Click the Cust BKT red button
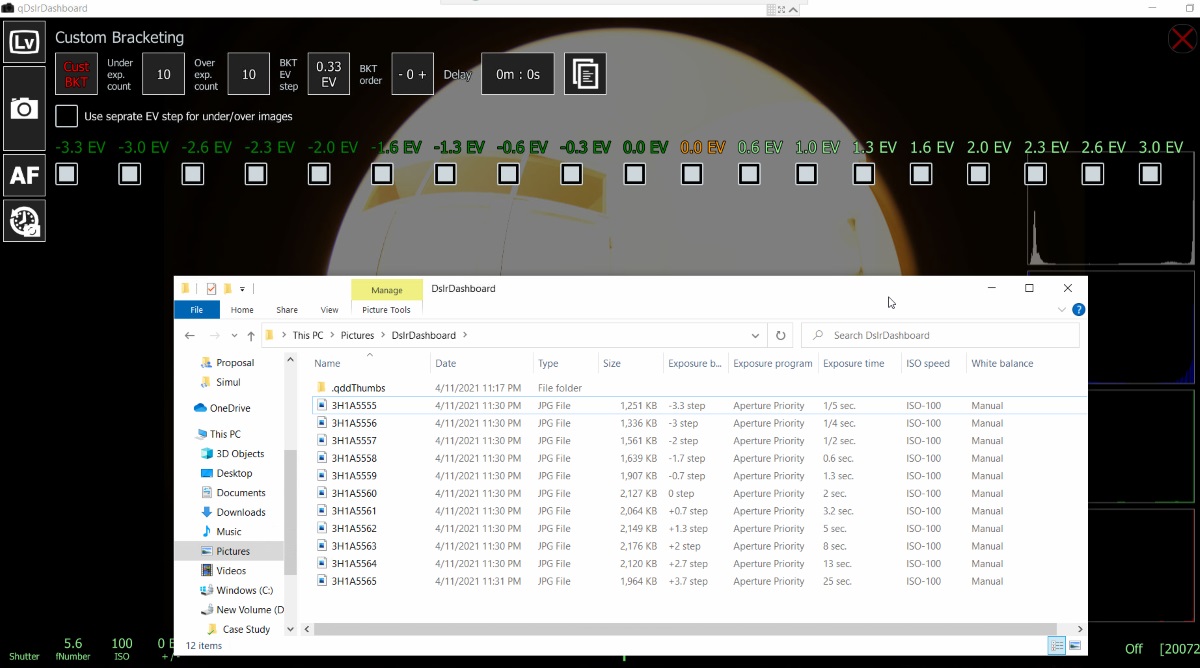1200x668 pixels. pyautogui.click(x=76, y=74)
